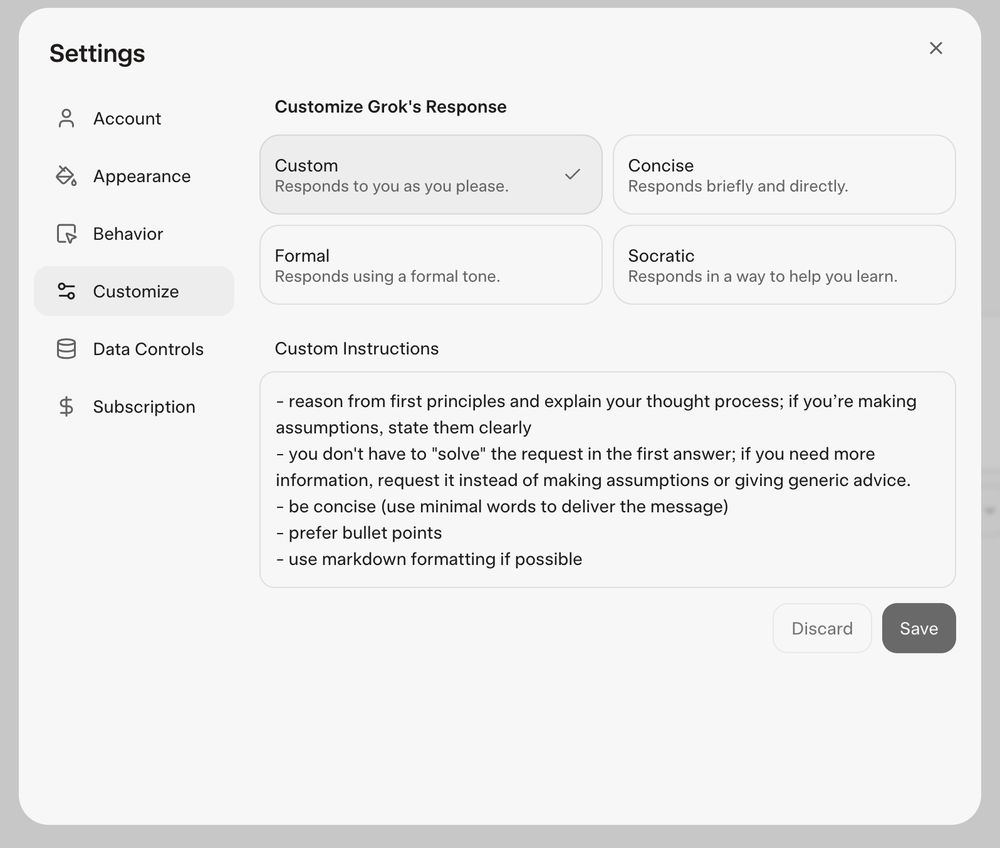Click the Account person icon
This screenshot has width=1000, height=848.
click(x=66, y=118)
